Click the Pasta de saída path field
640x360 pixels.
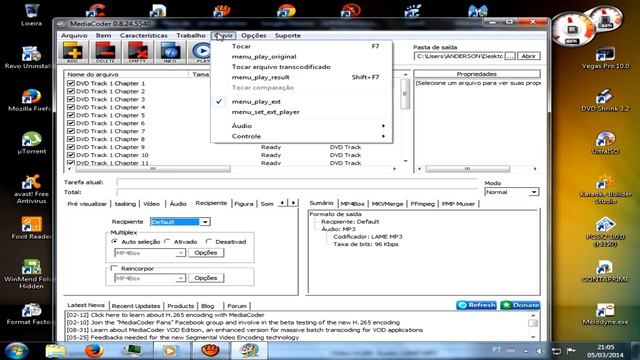[x=458, y=56]
